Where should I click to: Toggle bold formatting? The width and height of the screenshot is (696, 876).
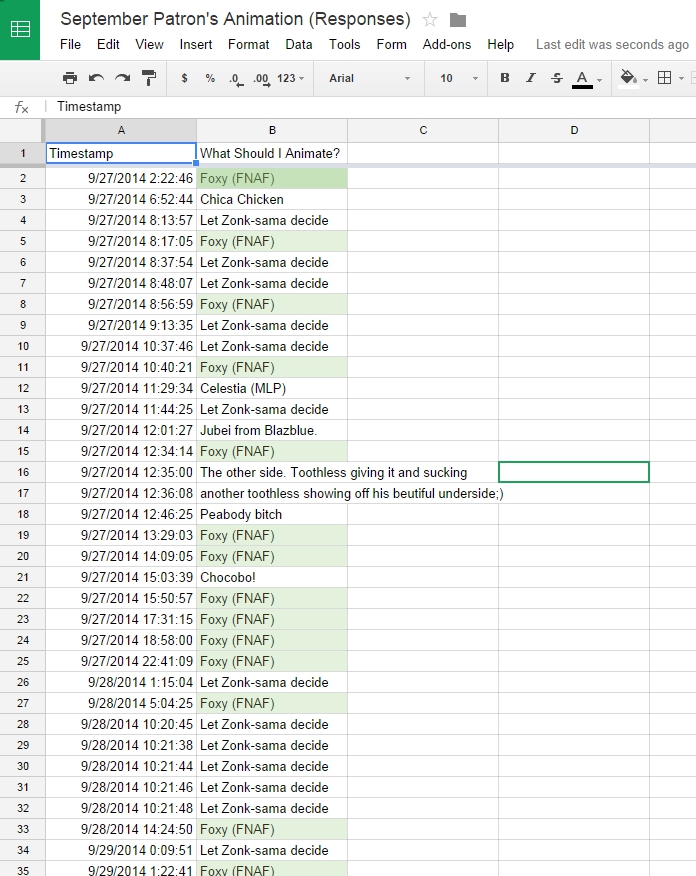(504, 78)
